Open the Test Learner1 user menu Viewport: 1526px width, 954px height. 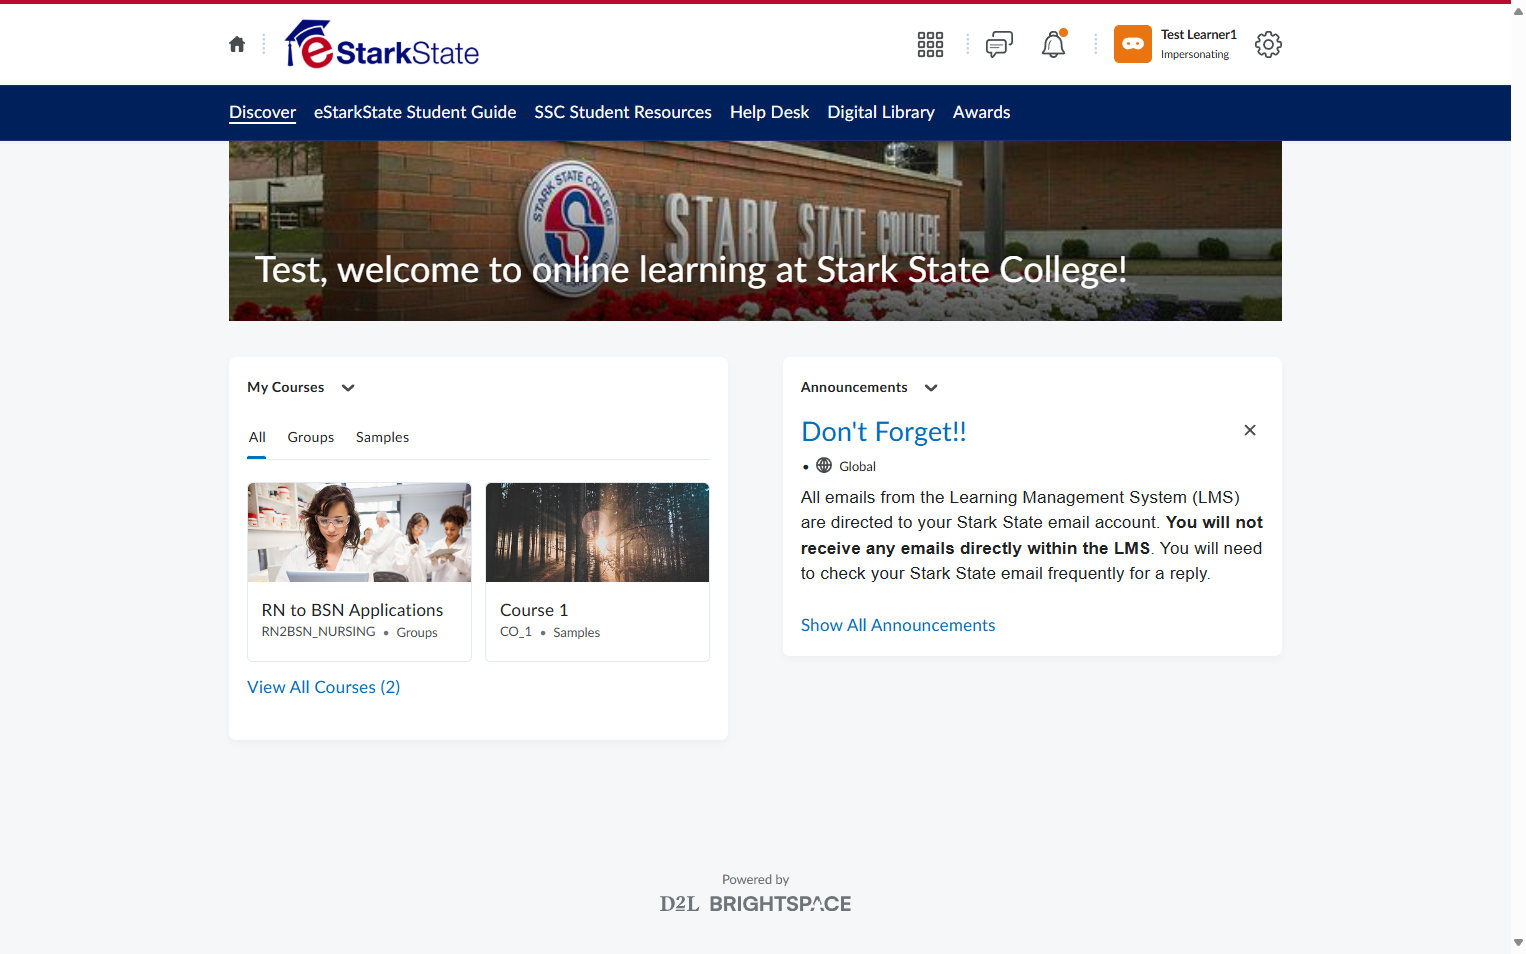point(1176,44)
